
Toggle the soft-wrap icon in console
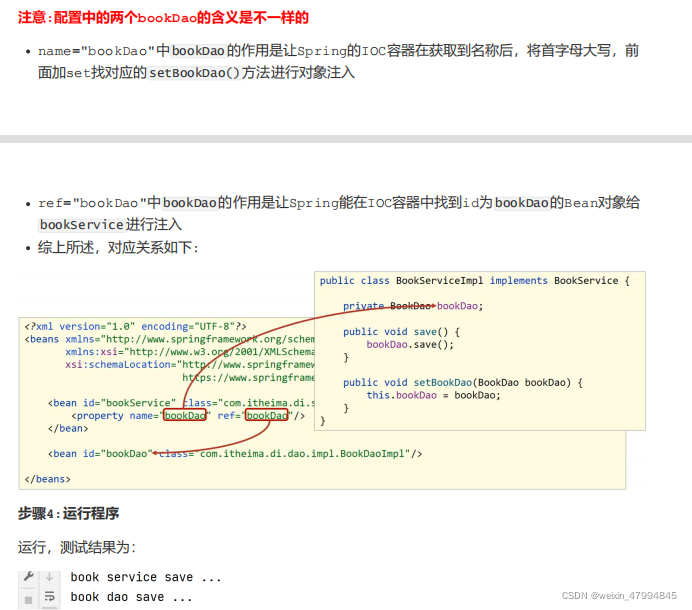[x=49, y=597]
